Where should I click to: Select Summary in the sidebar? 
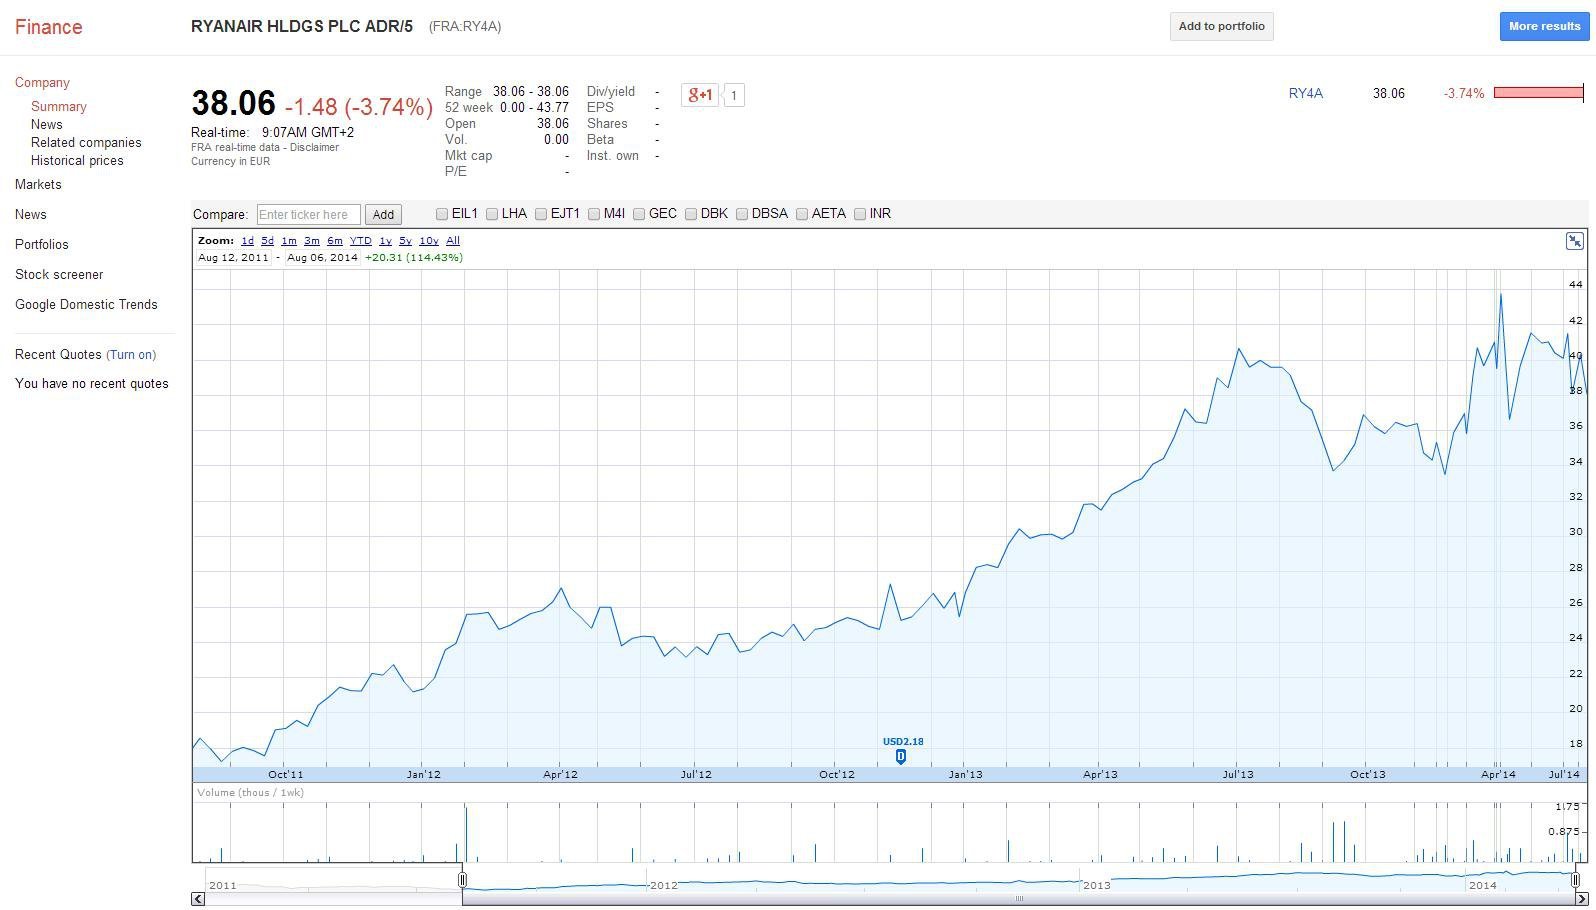pos(59,107)
